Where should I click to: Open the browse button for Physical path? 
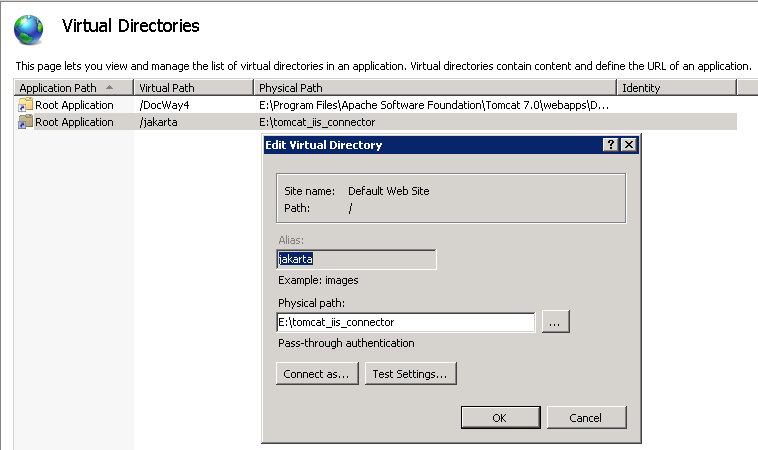click(x=556, y=322)
